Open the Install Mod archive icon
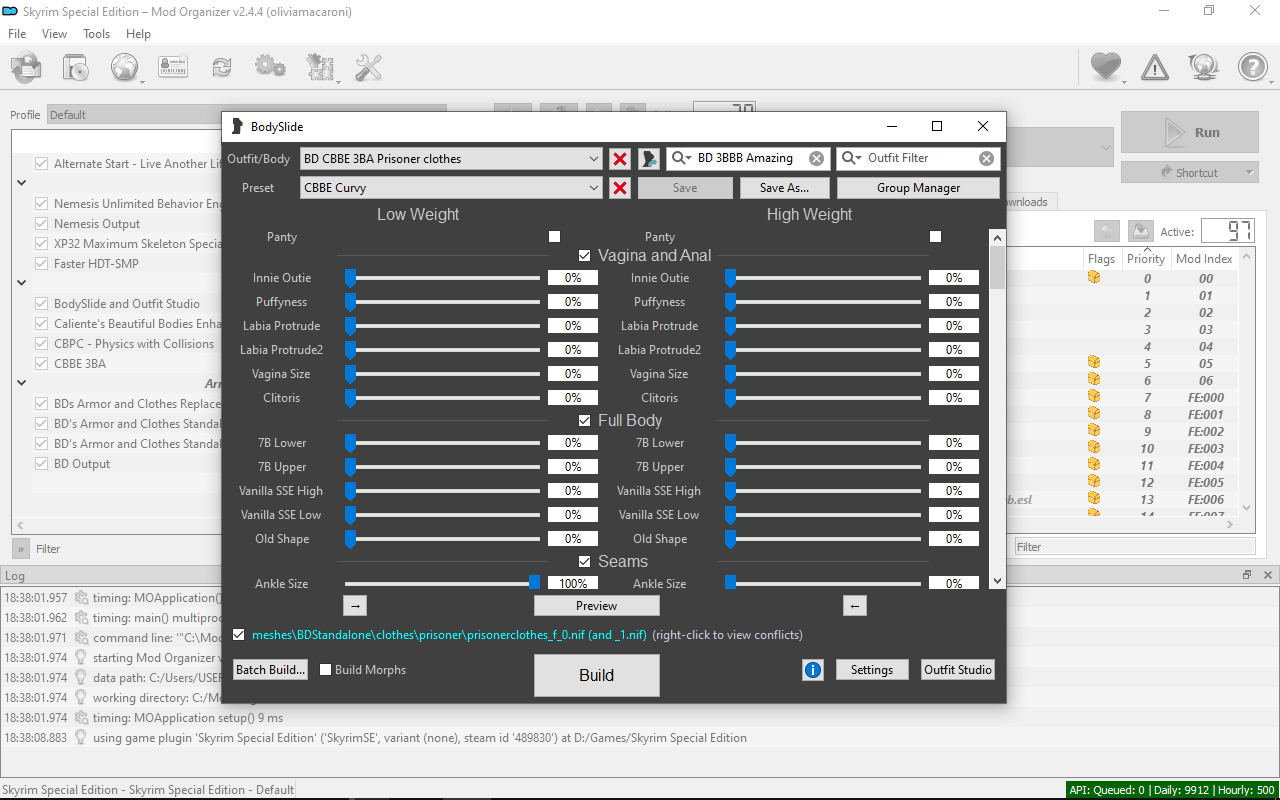 click(26, 67)
